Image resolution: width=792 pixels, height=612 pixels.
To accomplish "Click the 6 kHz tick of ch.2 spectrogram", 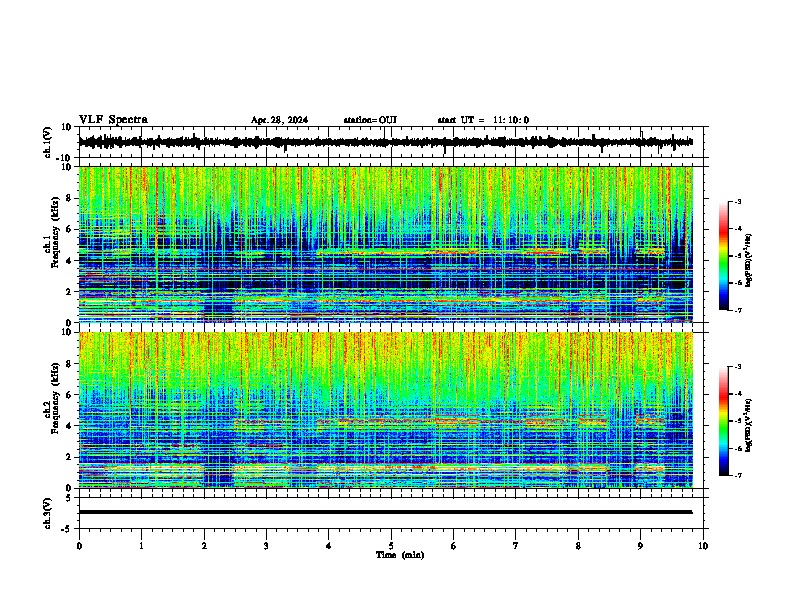I will (x=69, y=395).
